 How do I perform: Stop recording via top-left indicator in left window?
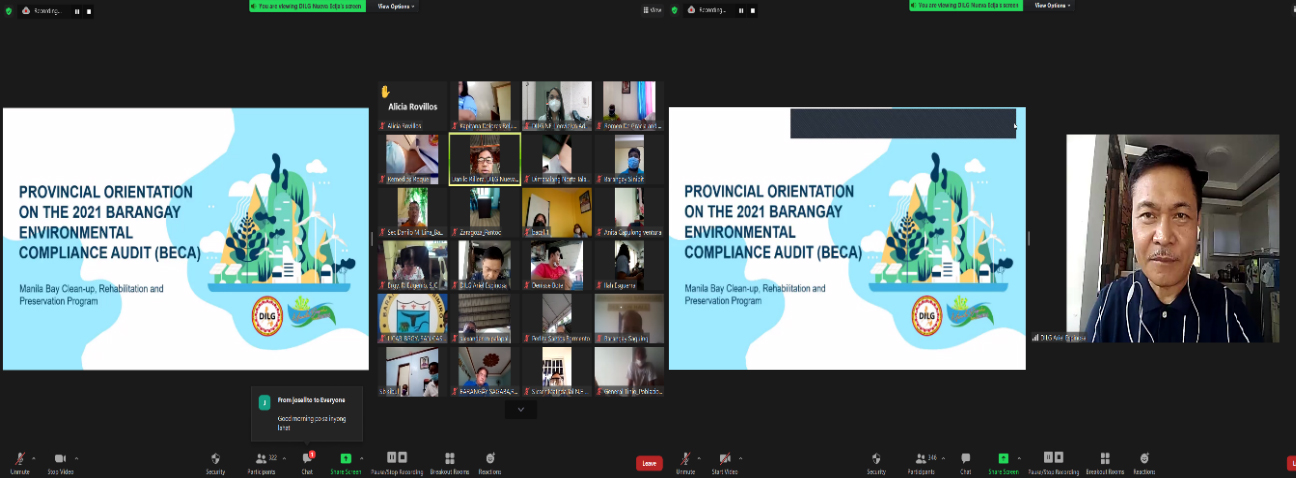click(88, 11)
